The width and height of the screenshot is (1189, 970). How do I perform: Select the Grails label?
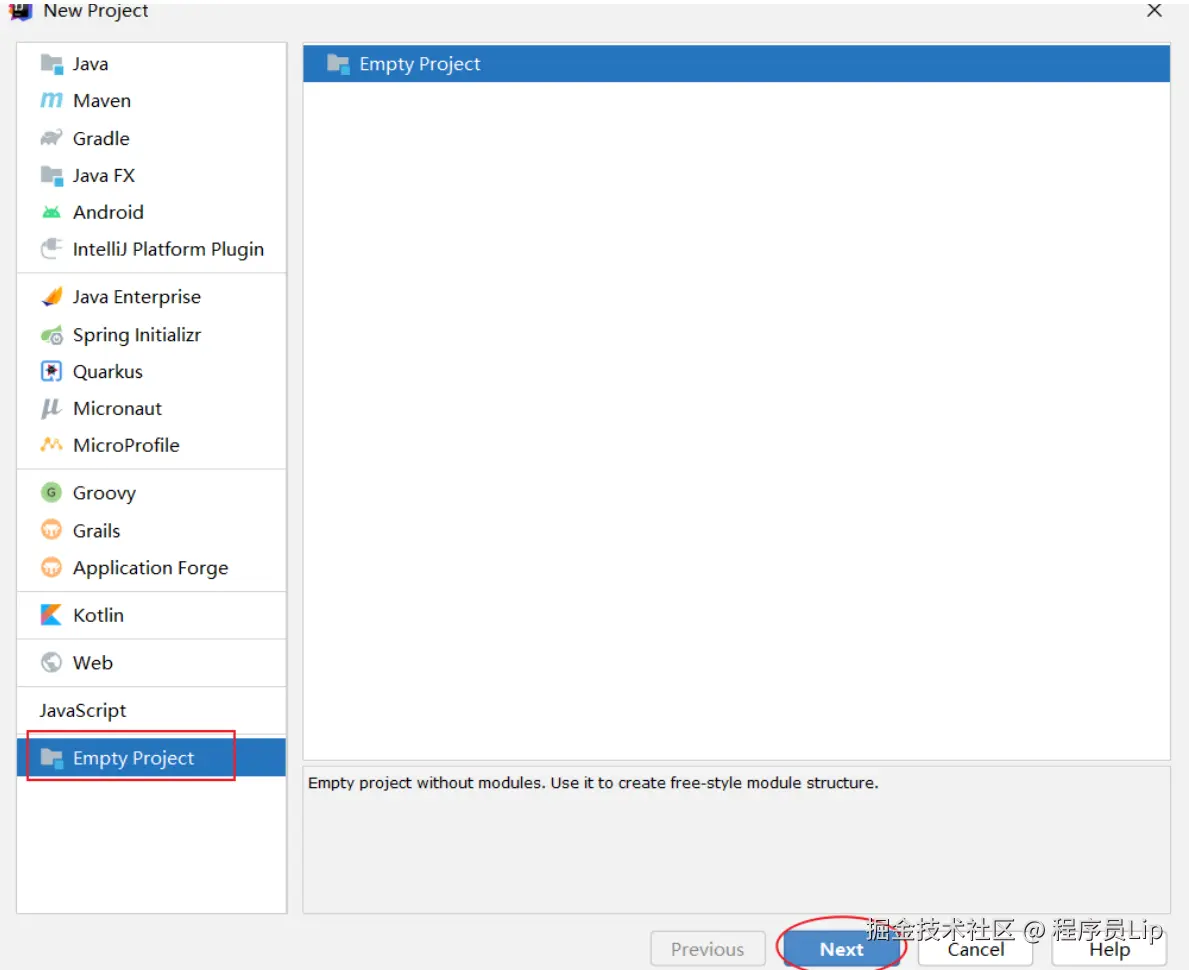pos(96,531)
